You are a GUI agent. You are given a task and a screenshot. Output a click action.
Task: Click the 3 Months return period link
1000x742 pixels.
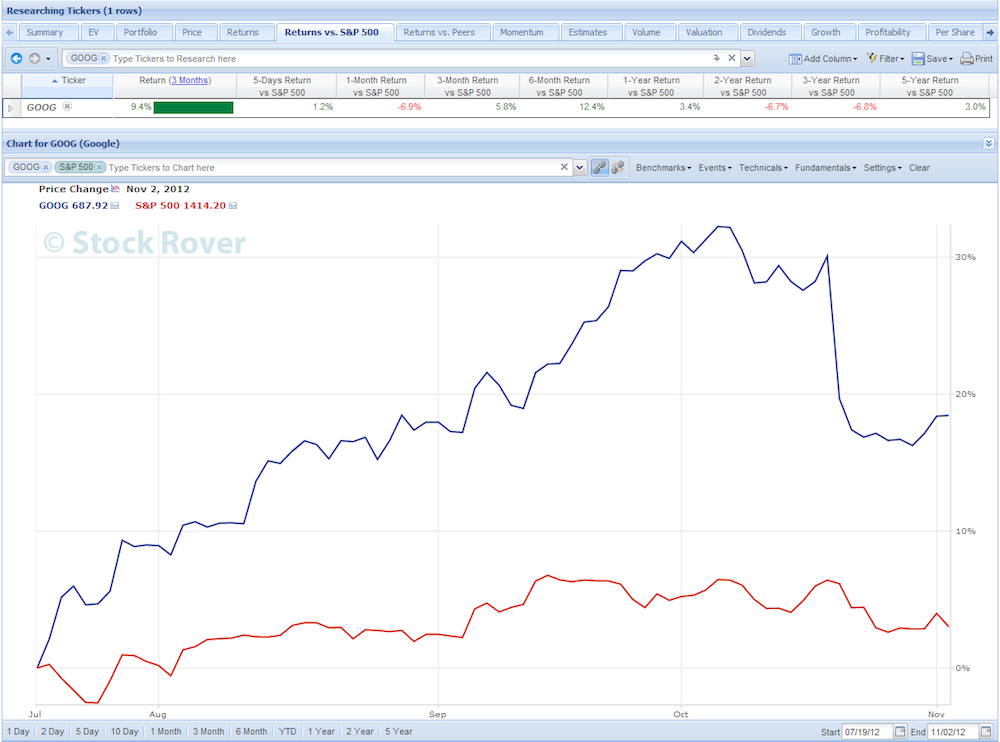click(x=189, y=80)
